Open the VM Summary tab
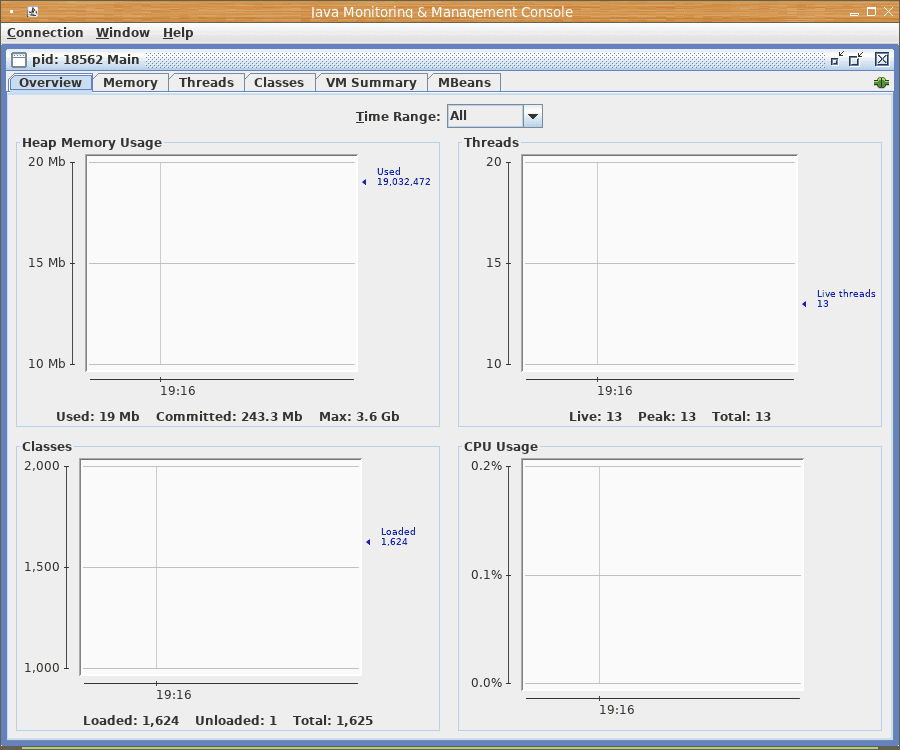 (x=371, y=83)
